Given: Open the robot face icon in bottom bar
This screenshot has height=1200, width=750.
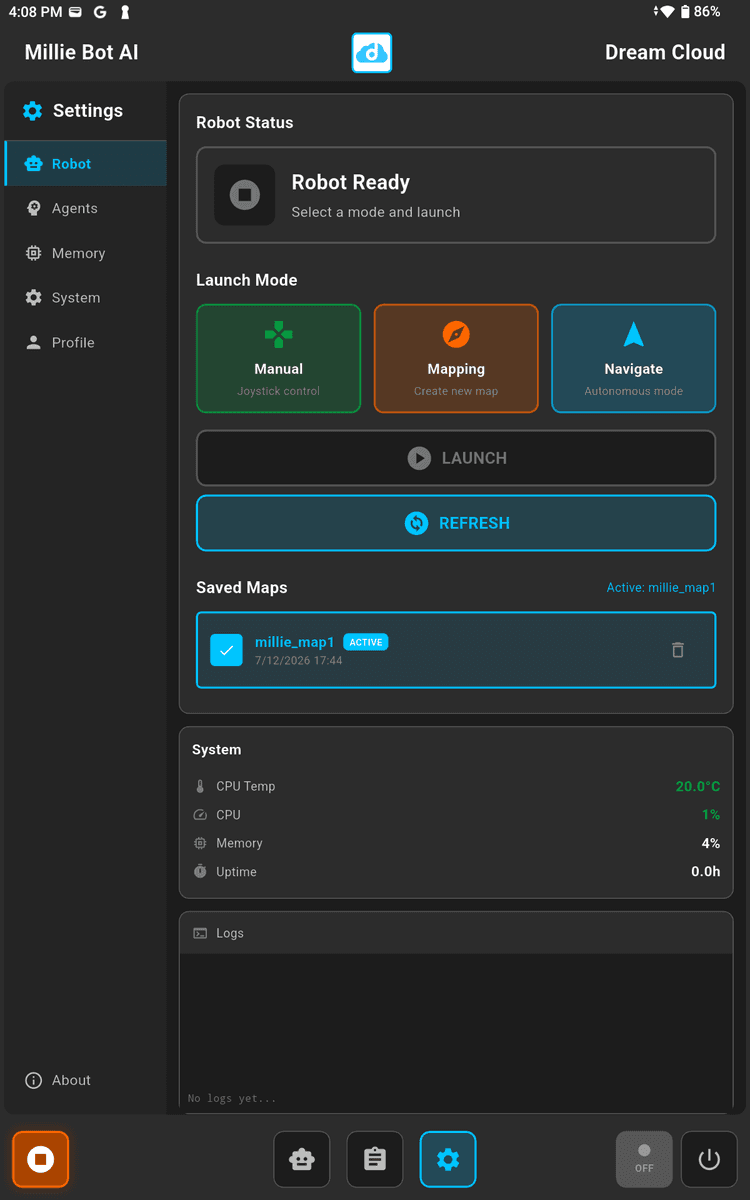Looking at the screenshot, I should [x=302, y=1159].
